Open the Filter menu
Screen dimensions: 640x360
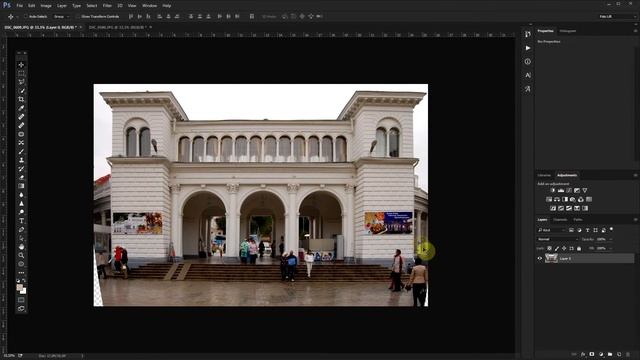pyautogui.click(x=107, y=6)
